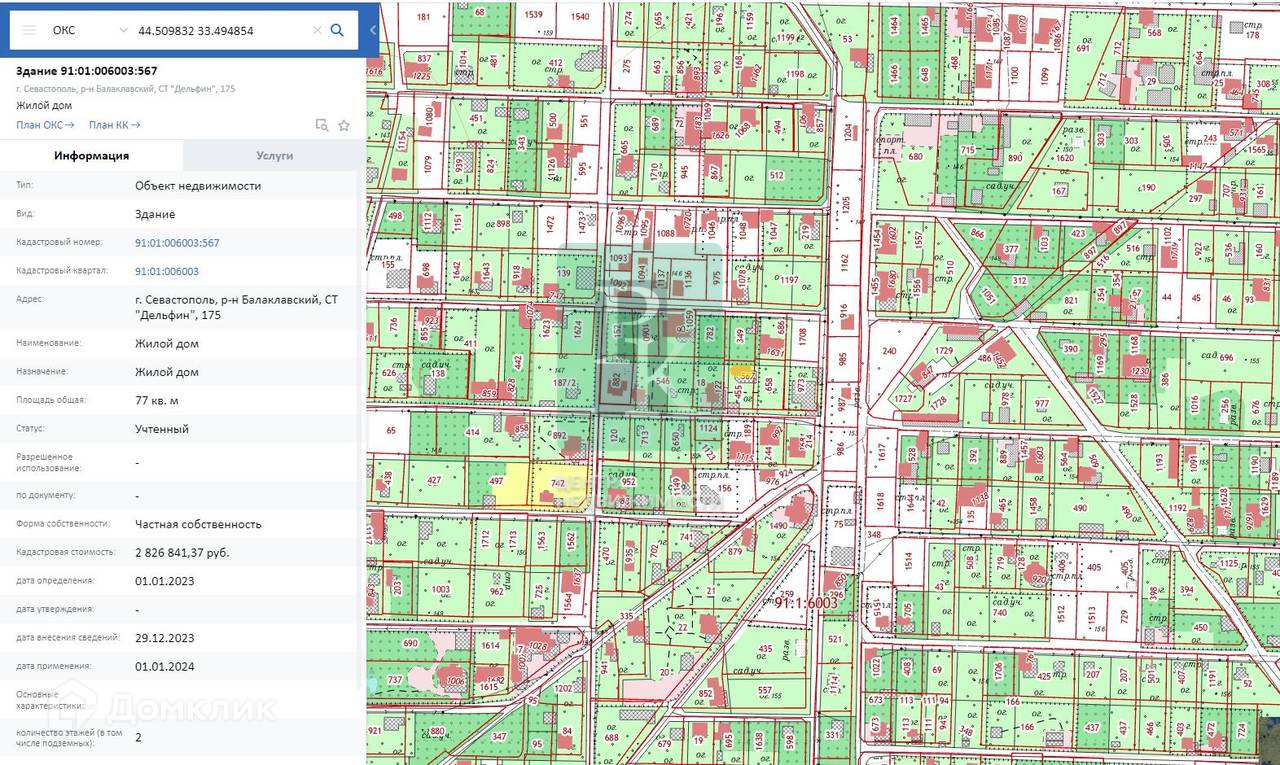Switch to the Услуги tab
The height and width of the screenshot is (765, 1280).
pyautogui.click(x=274, y=156)
